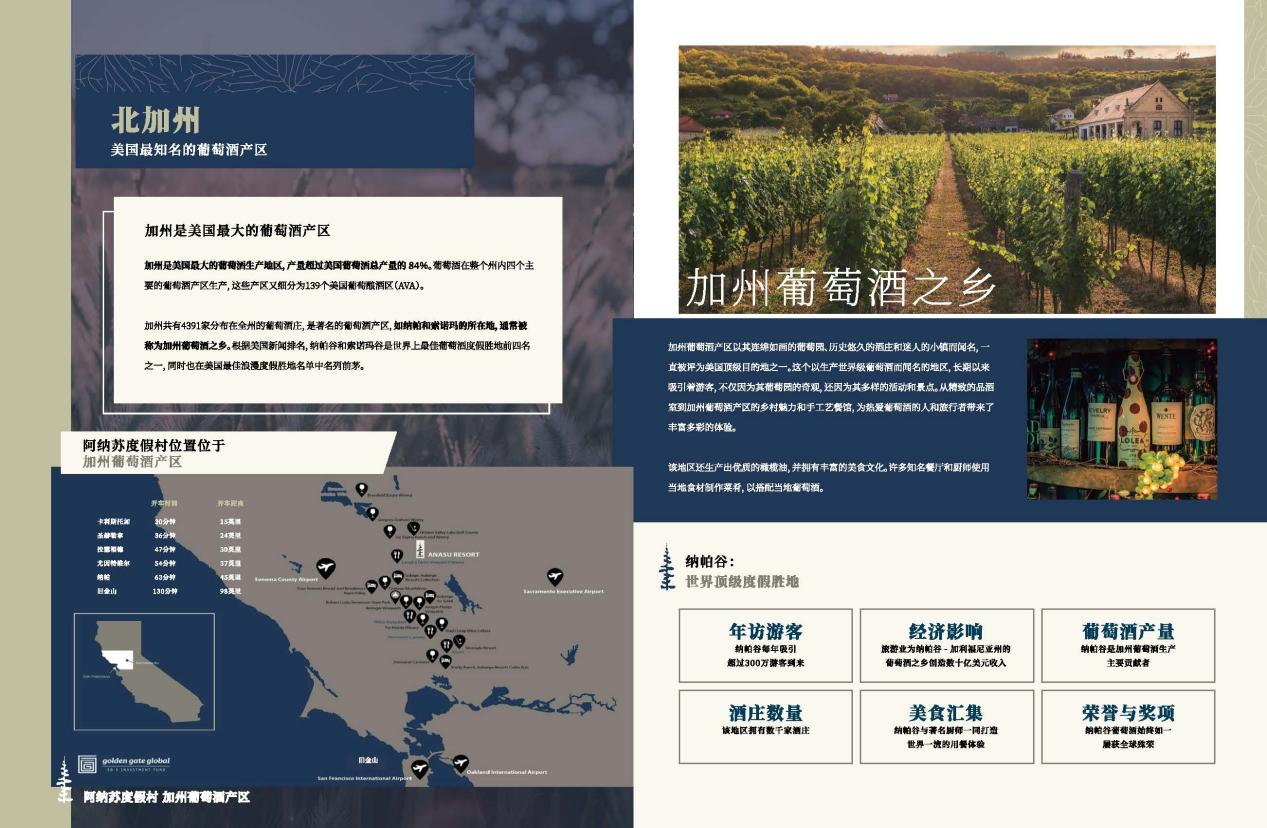Click the fork-and-knife pin left of ANASU RESORT
Image resolution: width=1267 pixels, height=828 pixels.
tap(396, 555)
